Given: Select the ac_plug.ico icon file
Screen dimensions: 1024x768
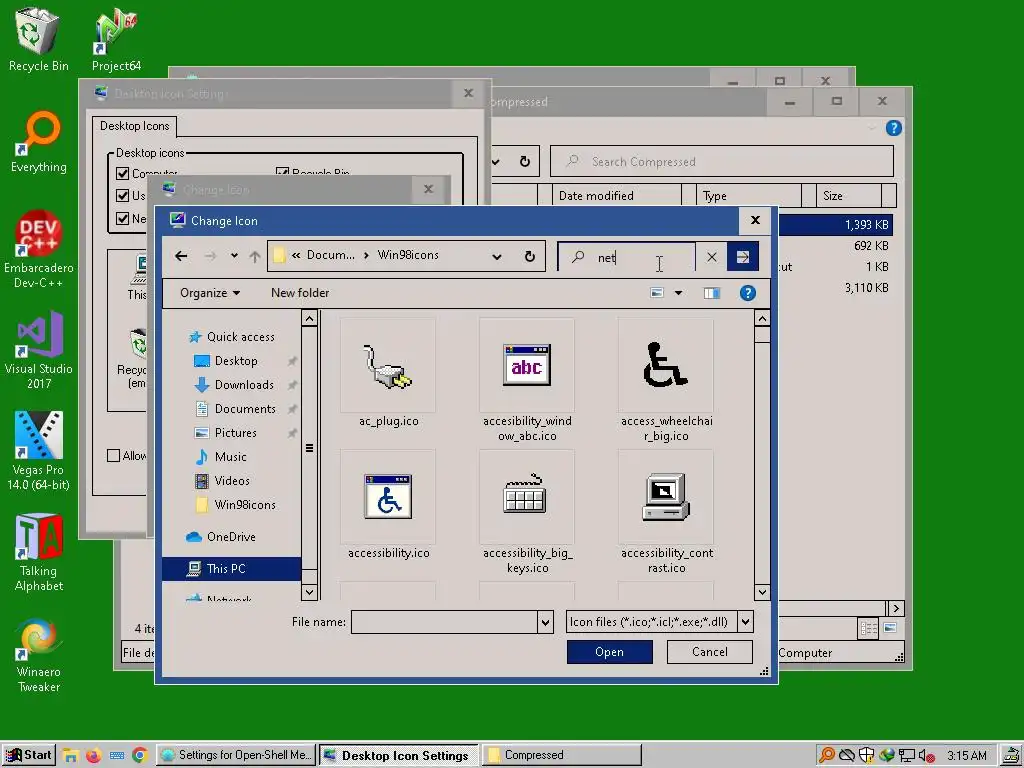Looking at the screenshot, I should 388,374.
